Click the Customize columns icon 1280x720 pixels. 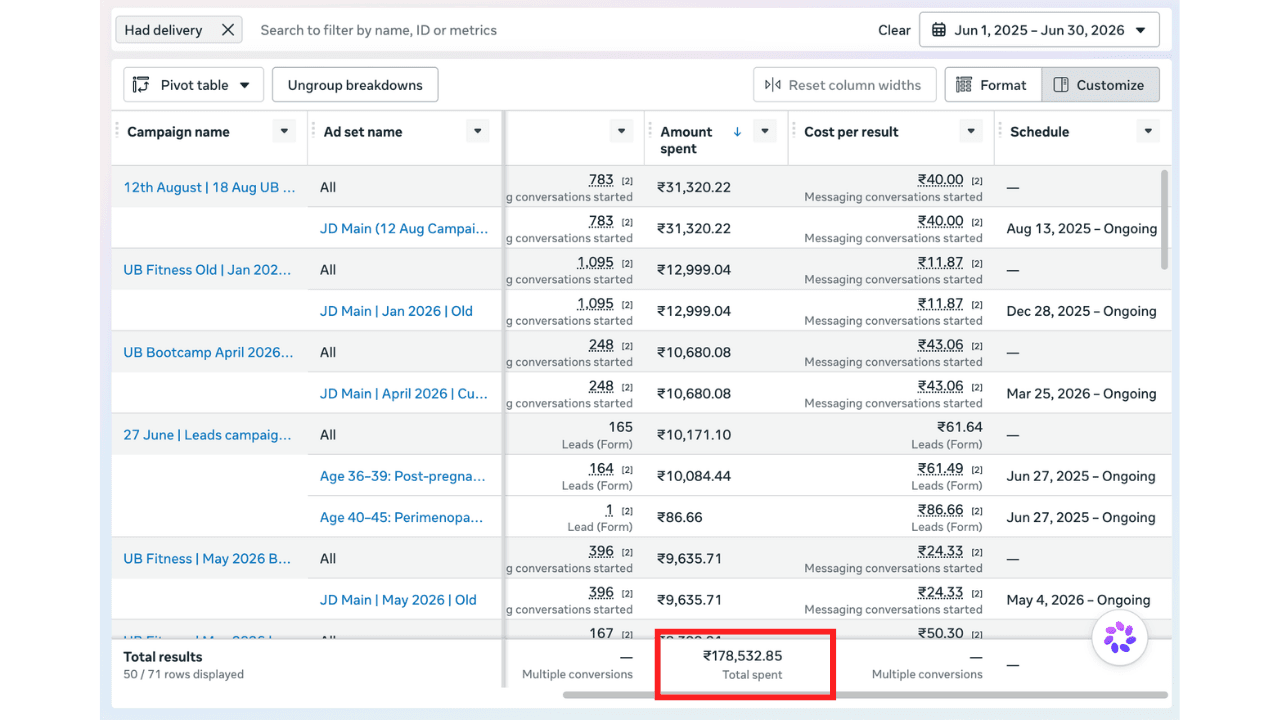(1061, 85)
